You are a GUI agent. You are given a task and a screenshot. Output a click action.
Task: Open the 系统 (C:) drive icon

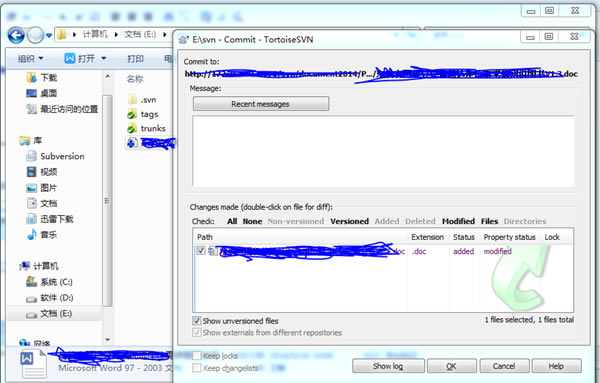(31, 282)
